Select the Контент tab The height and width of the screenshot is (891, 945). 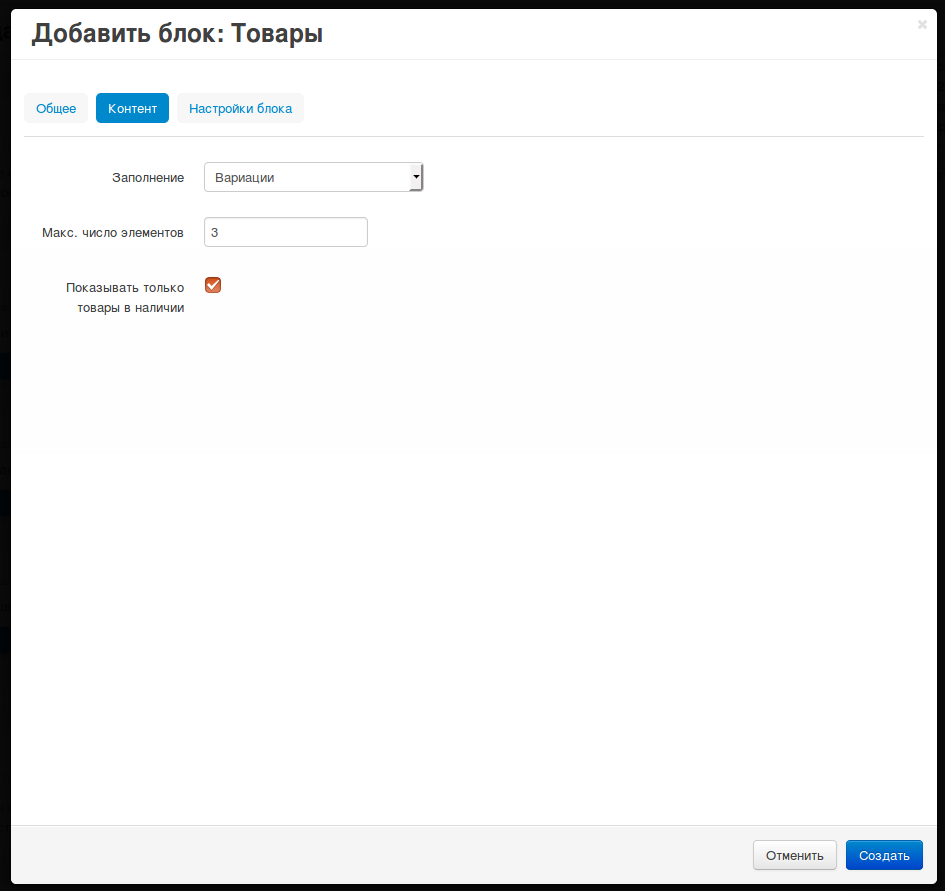point(132,108)
